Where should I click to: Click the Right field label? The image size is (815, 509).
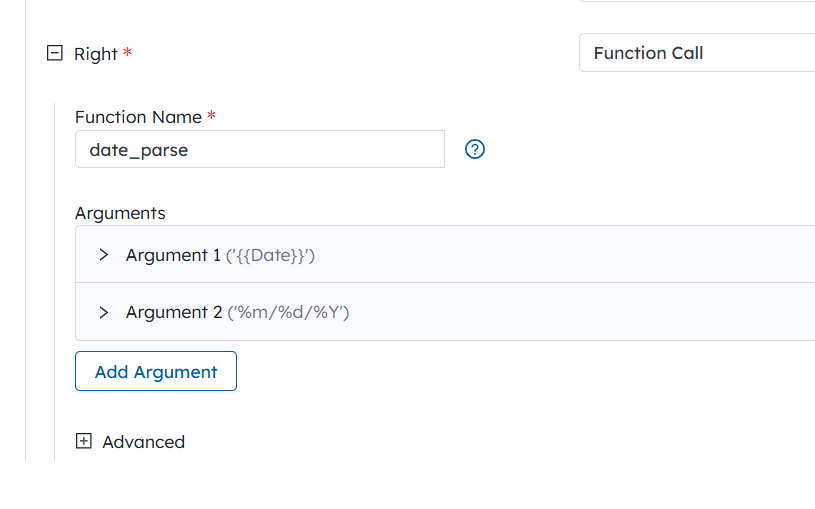(x=96, y=54)
